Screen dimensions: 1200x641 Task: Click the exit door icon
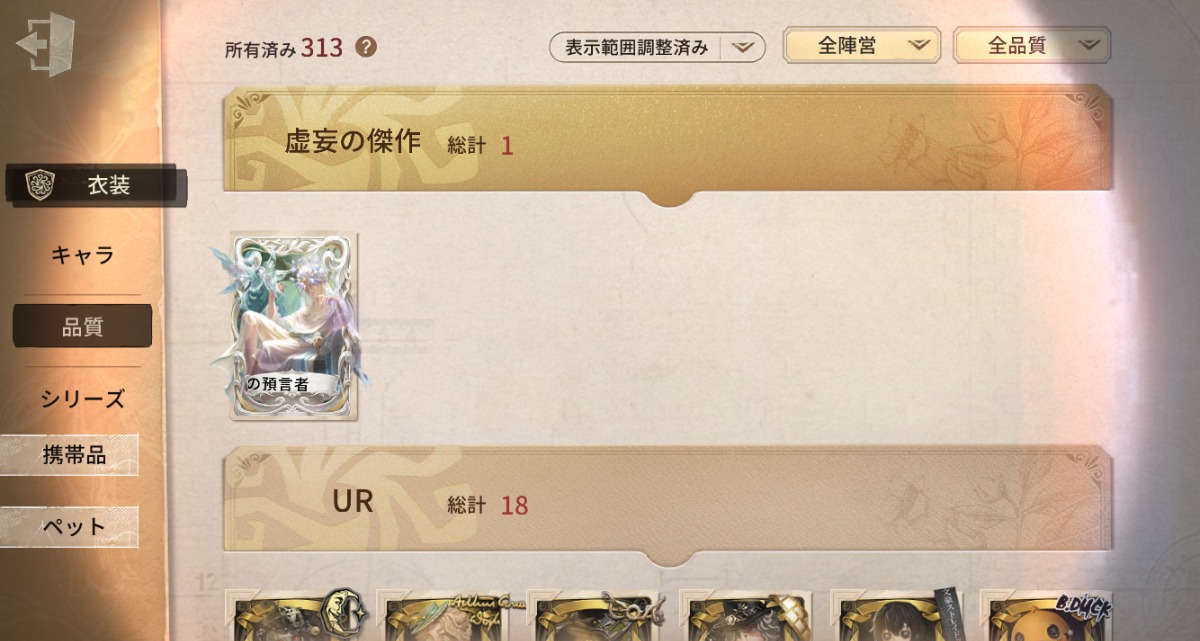pos(46,44)
